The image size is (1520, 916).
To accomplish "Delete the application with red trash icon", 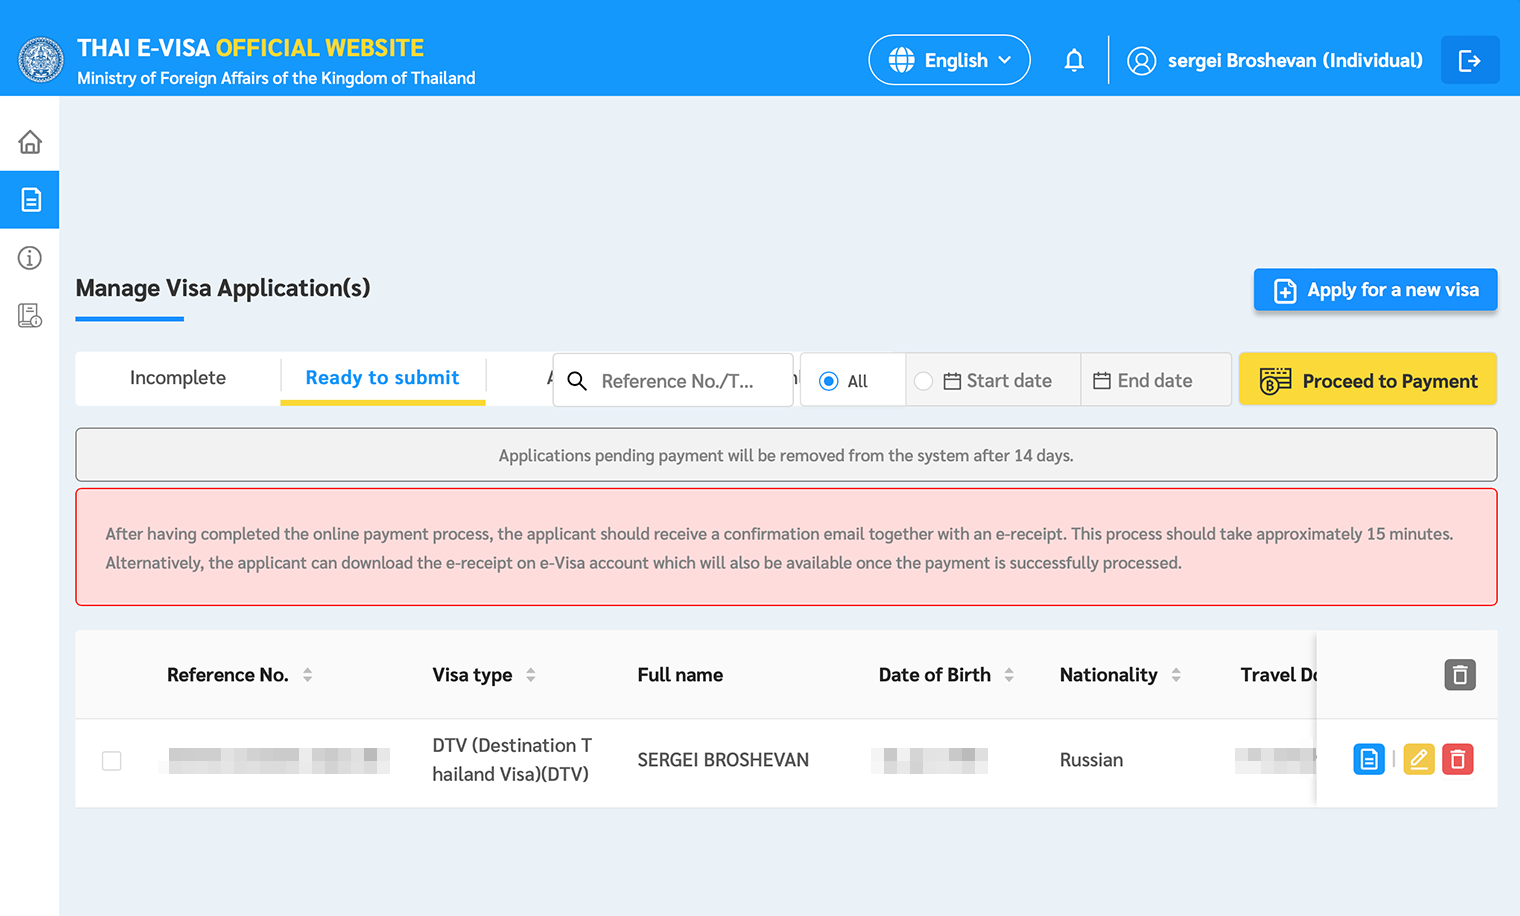I will 1458,760.
